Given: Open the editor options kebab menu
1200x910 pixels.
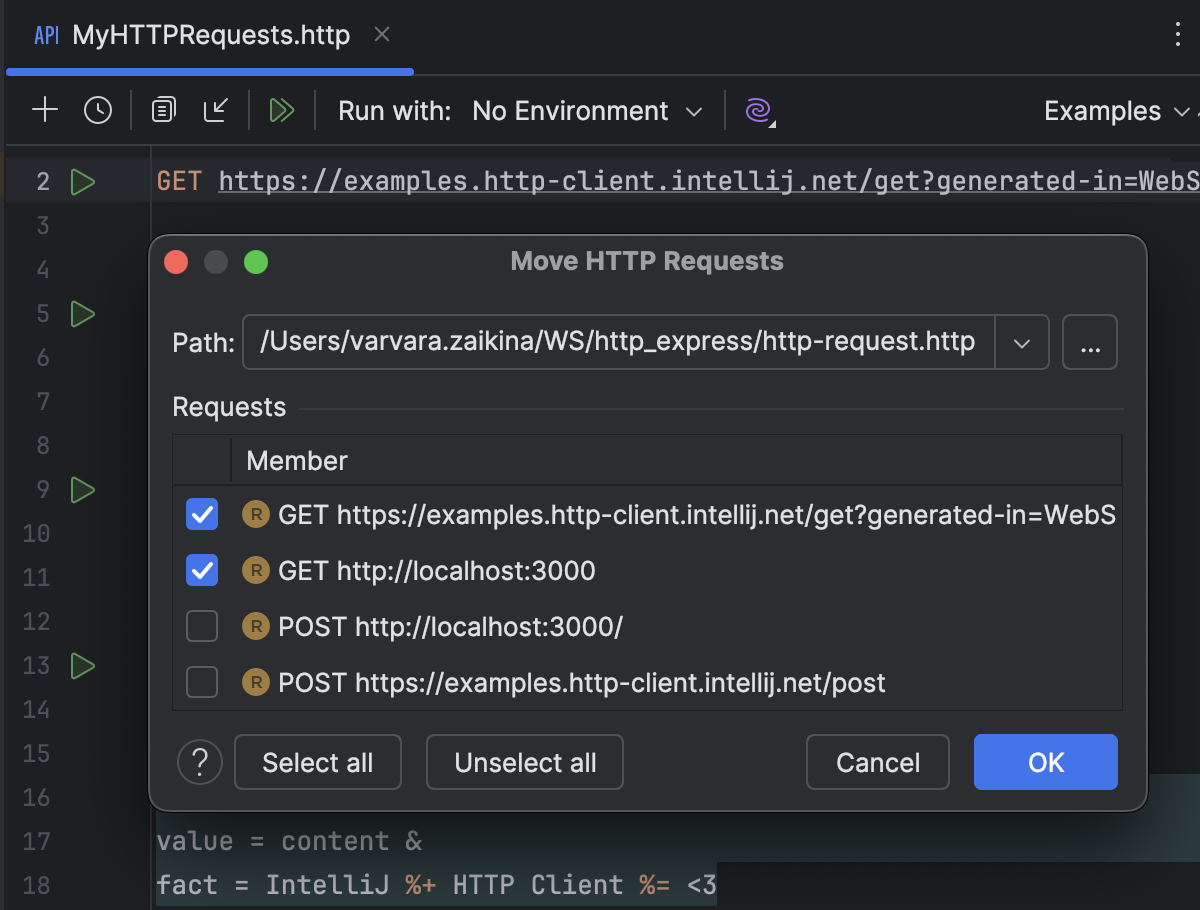Looking at the screenshot, I should click(1177, 35).
